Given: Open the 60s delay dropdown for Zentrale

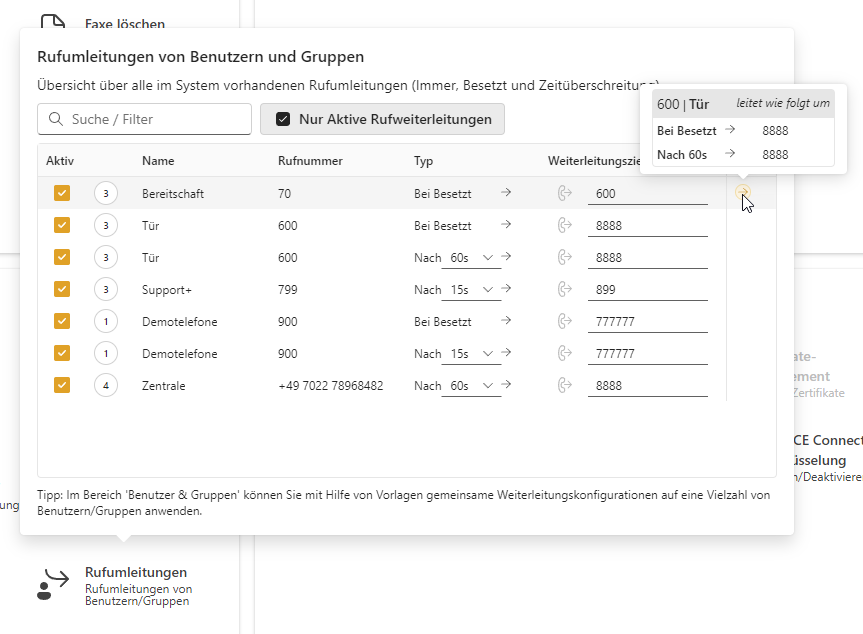Looking at the screenshot, I should click(471, 385).
